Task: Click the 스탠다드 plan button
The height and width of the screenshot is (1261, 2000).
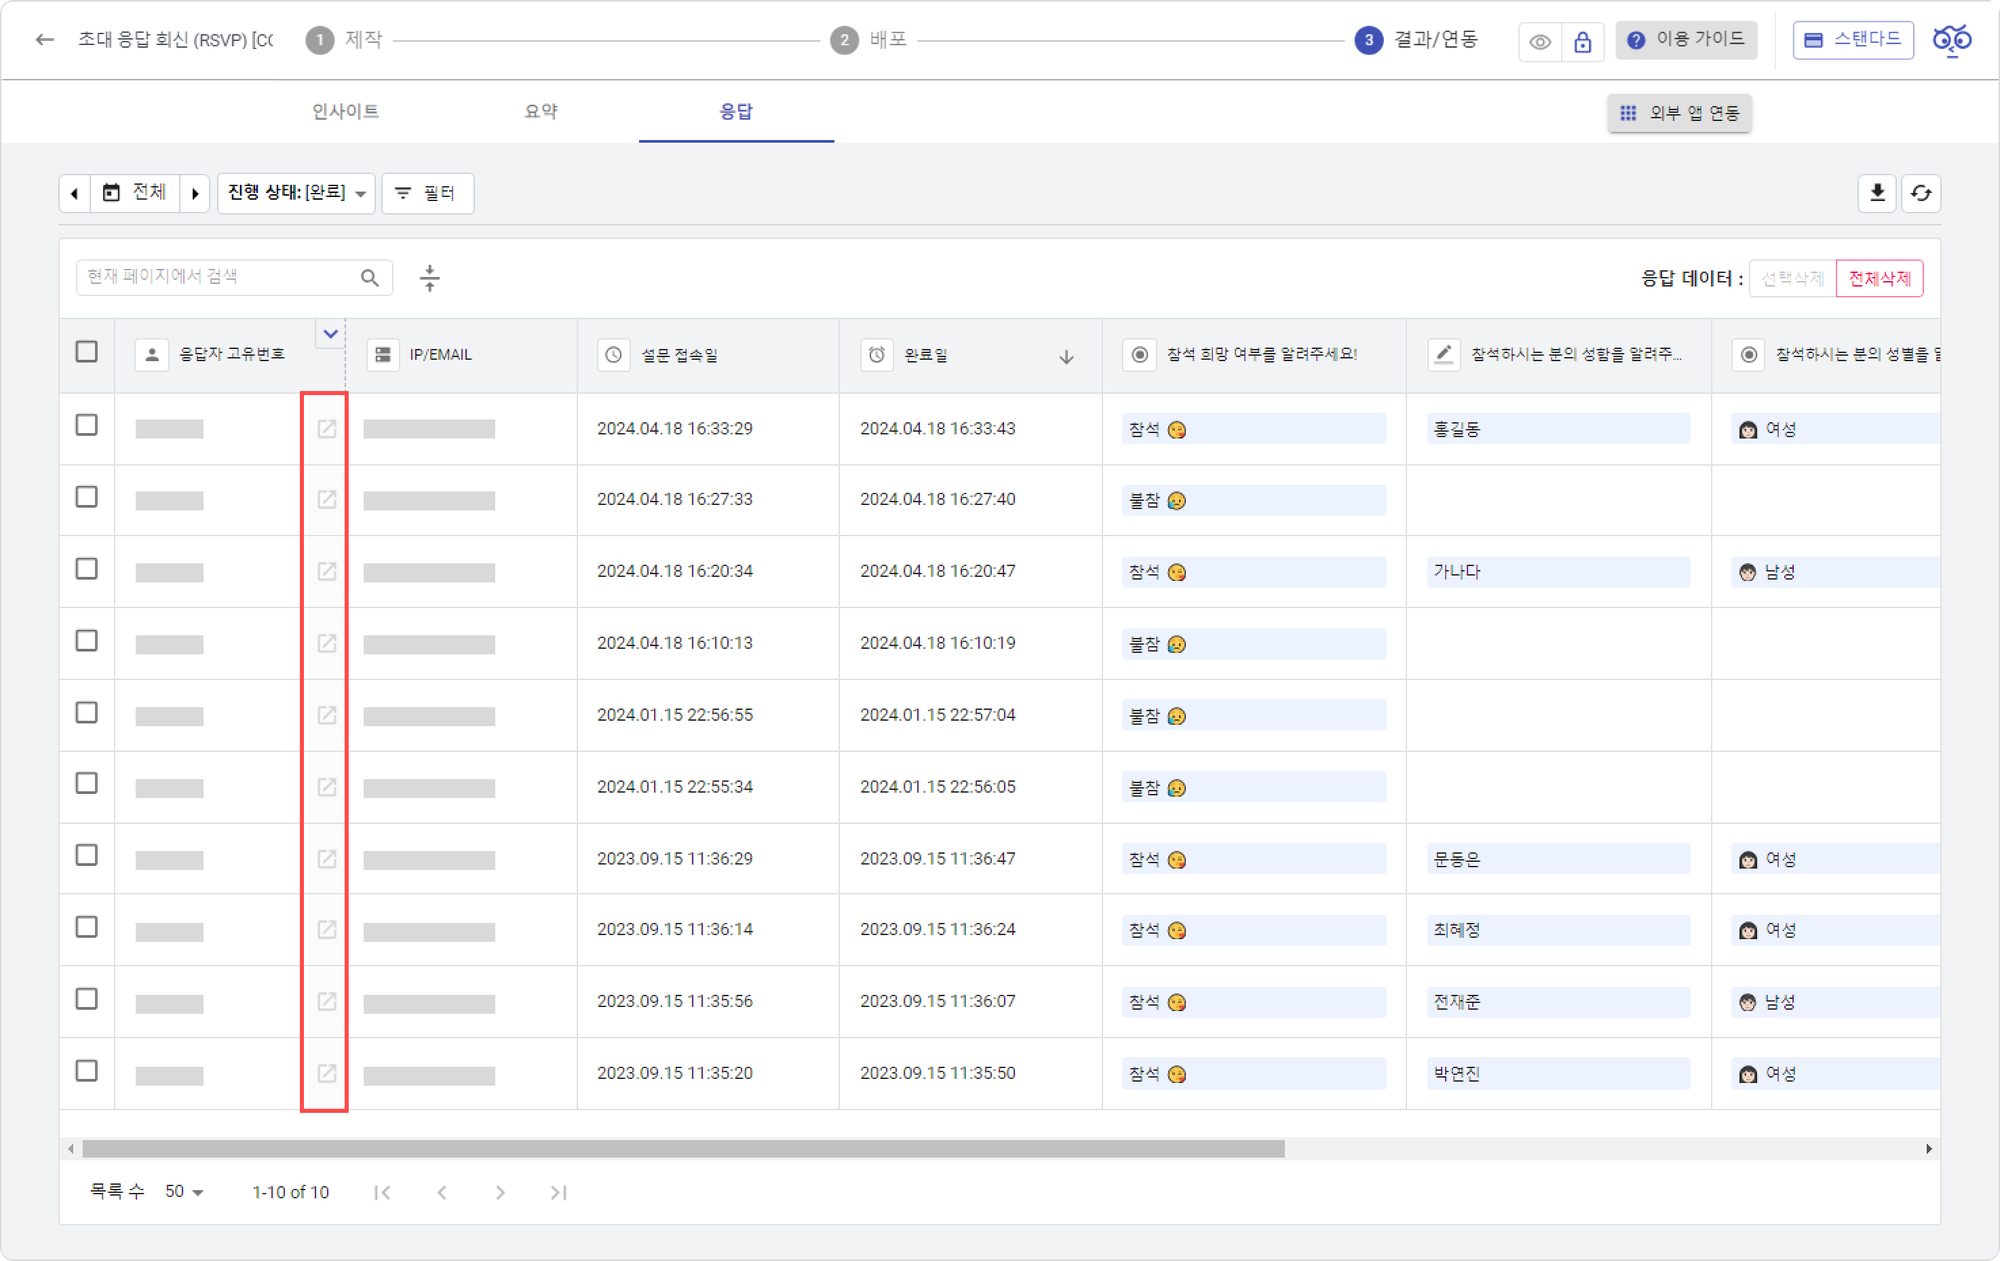Action: (x=1853, y=40)
